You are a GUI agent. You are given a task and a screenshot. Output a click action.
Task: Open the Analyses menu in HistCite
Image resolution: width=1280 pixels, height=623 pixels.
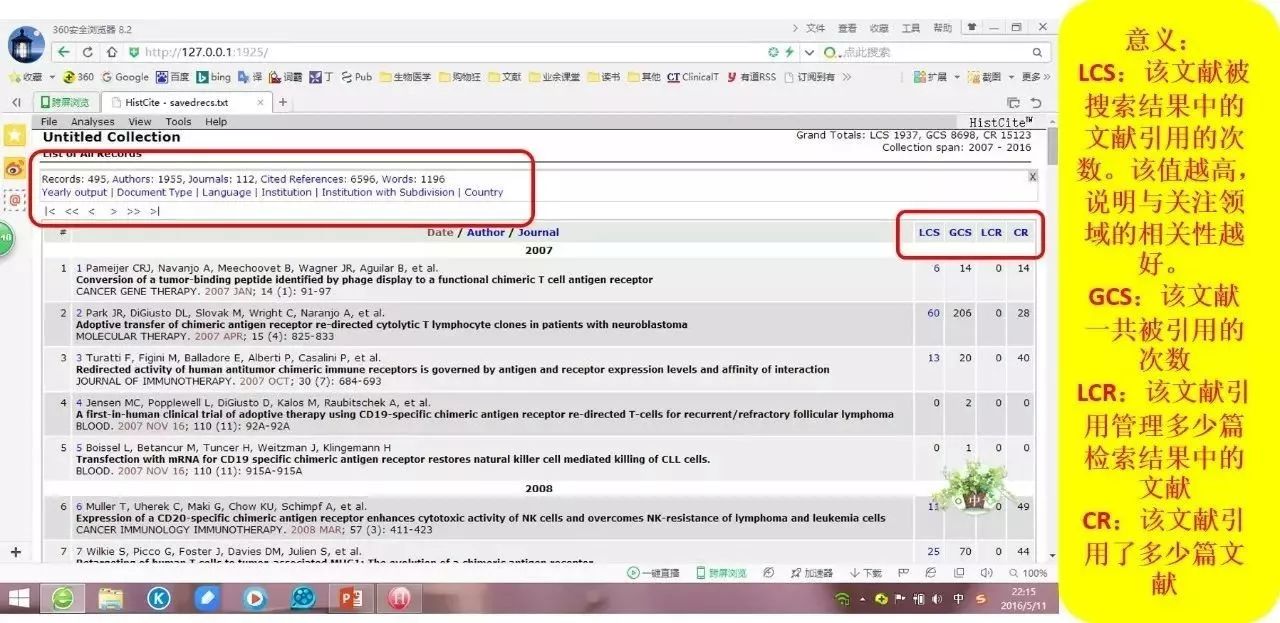click(x=93, y=121)
